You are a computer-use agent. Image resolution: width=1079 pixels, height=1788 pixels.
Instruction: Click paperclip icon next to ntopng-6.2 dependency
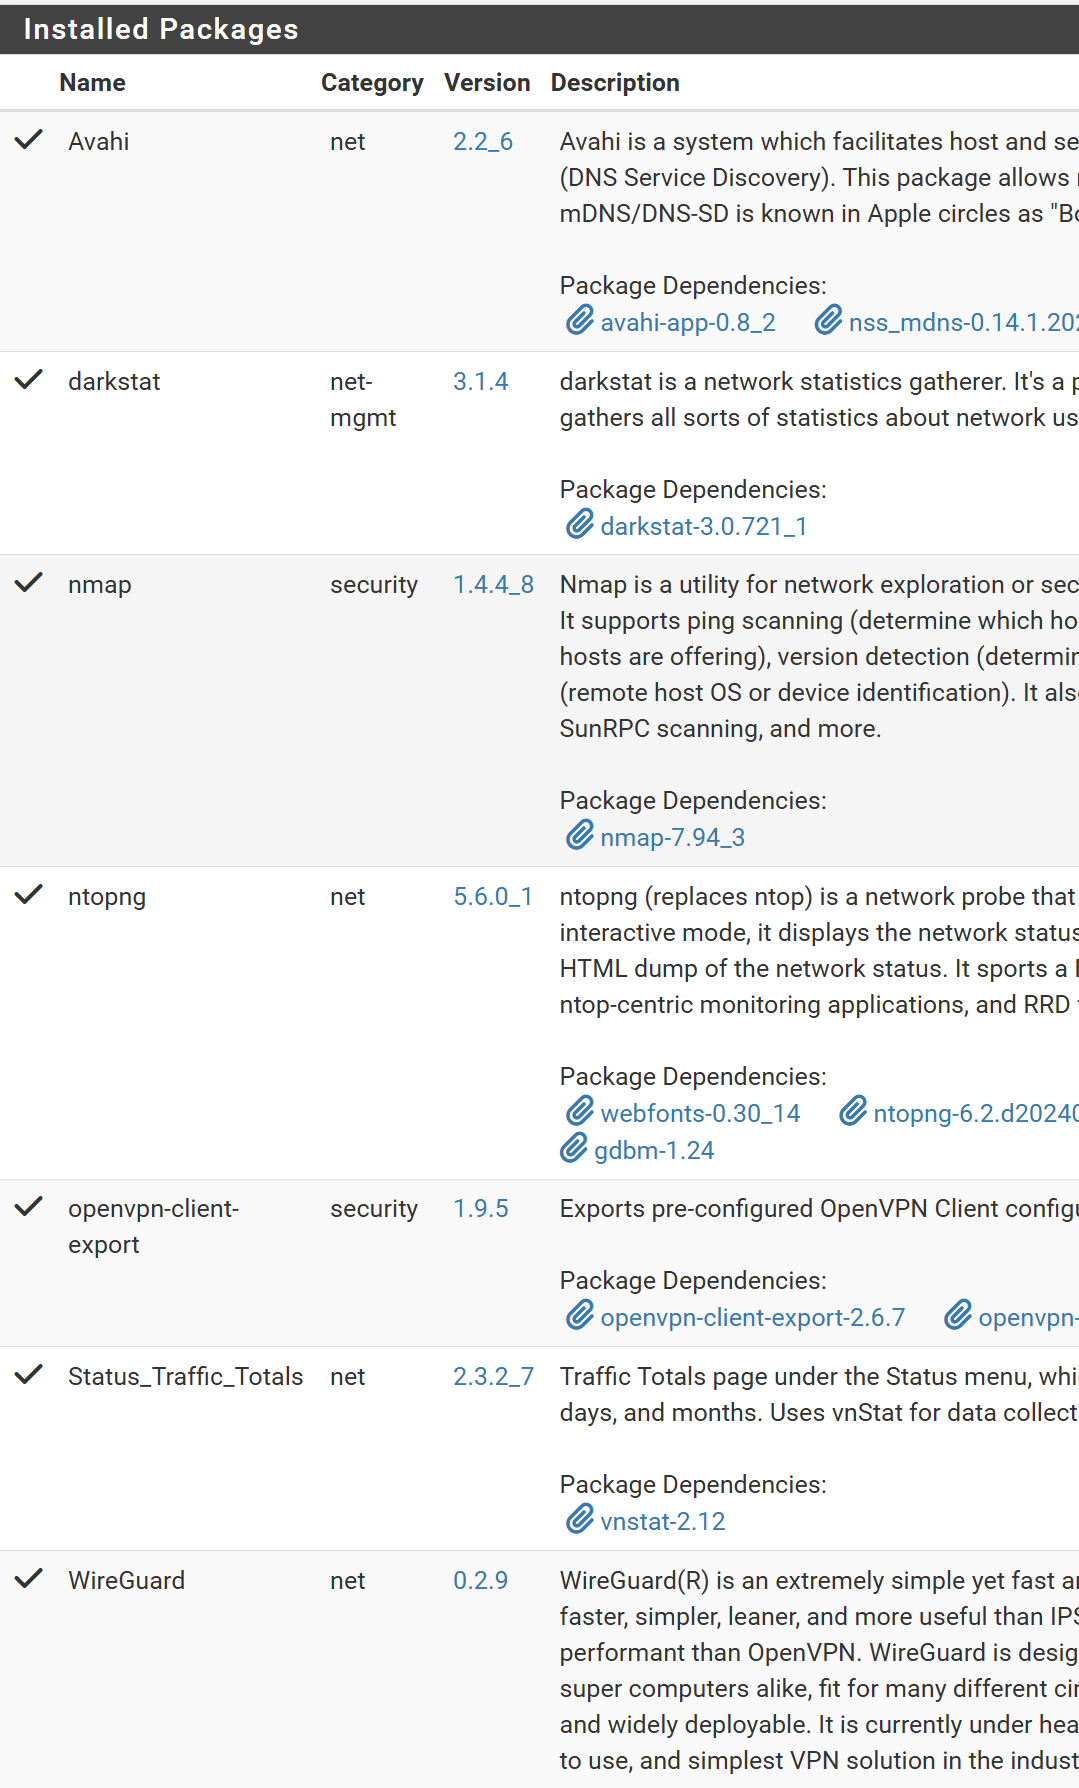coord(853,1112)
